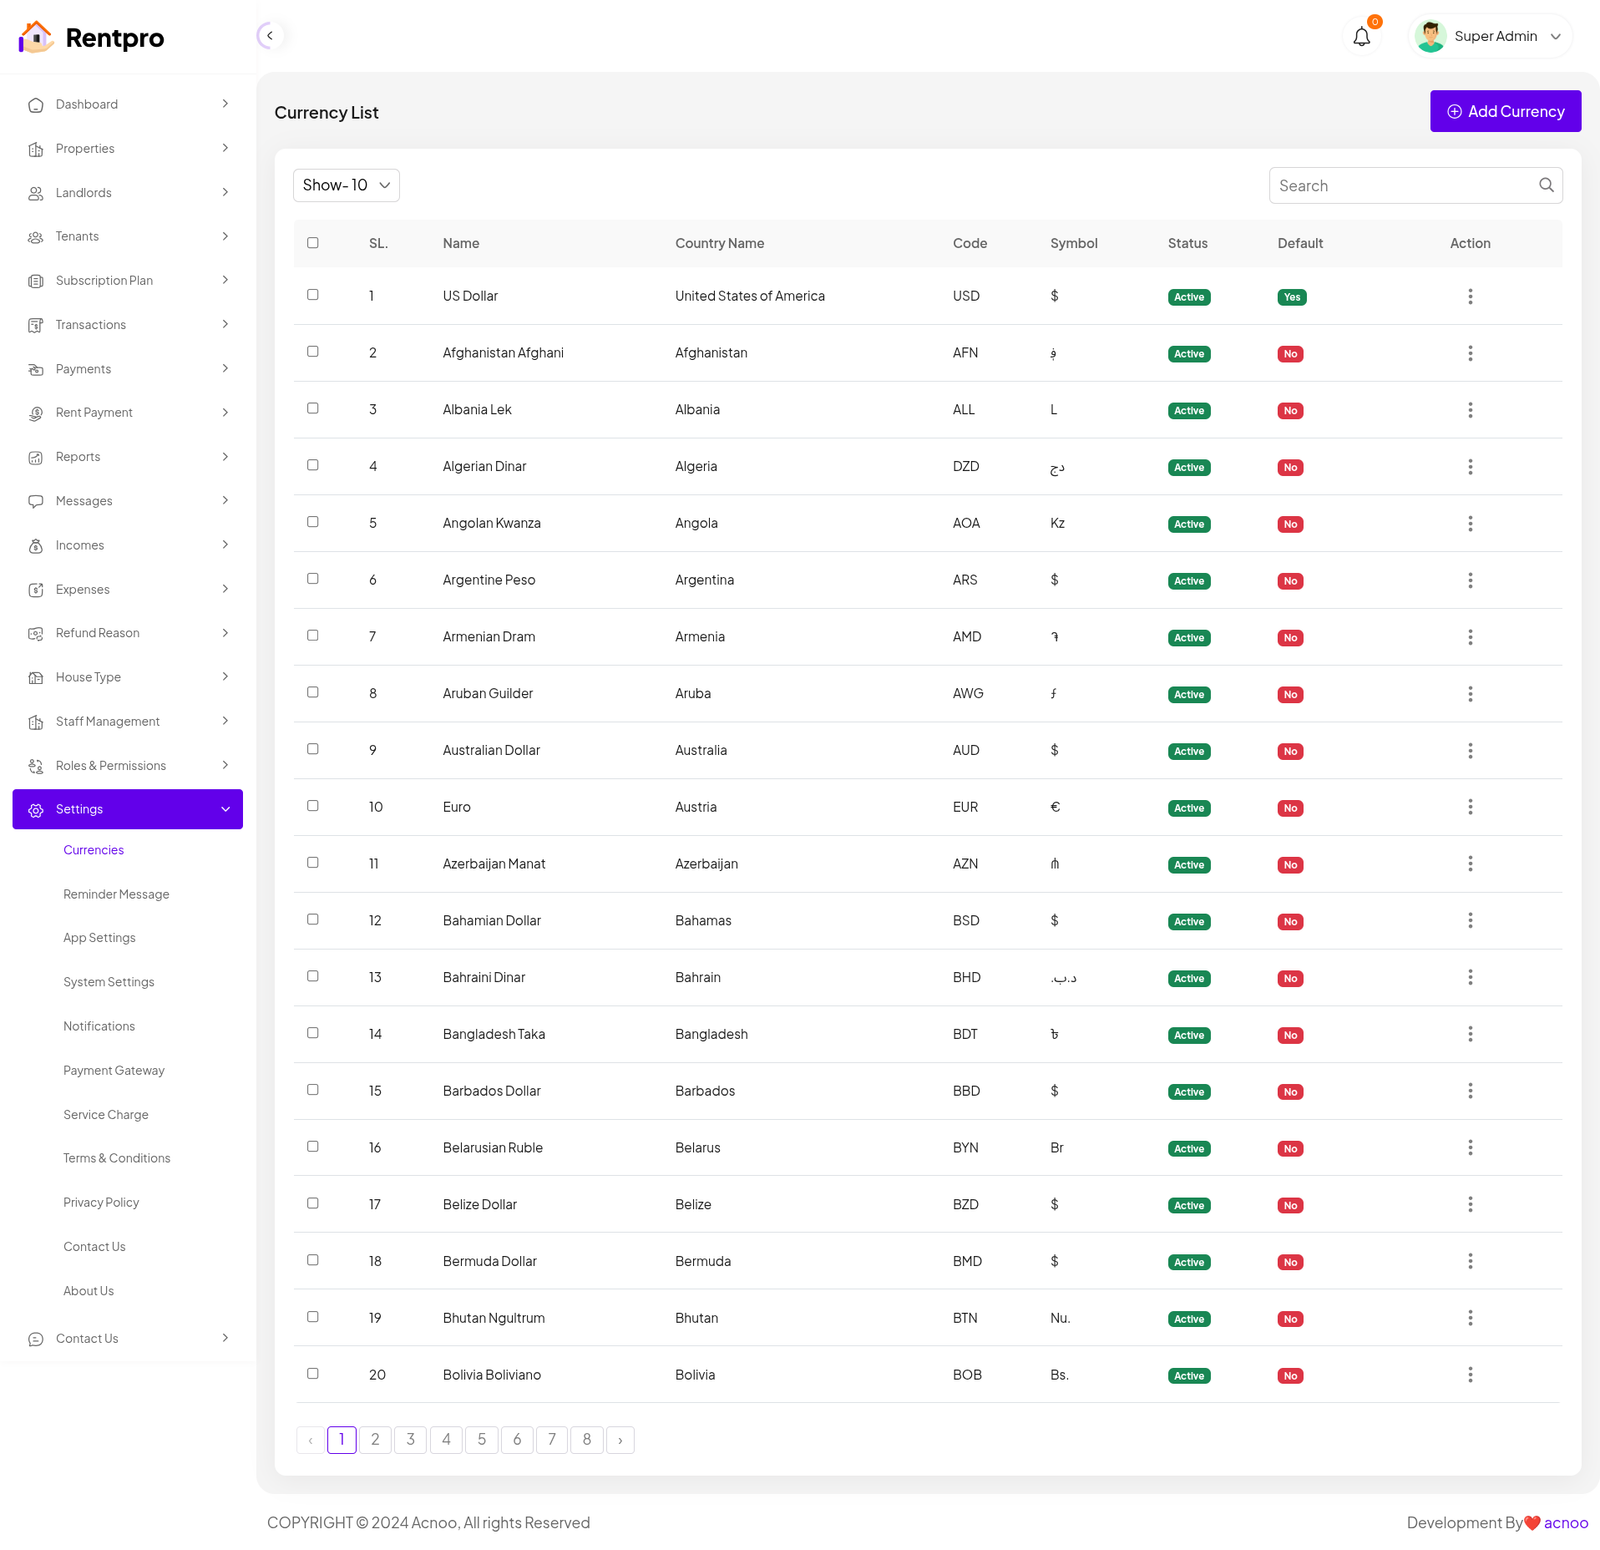Open the Show-10 rows dropdown
Screen dimensions: 1600x1550
point(346,185)
